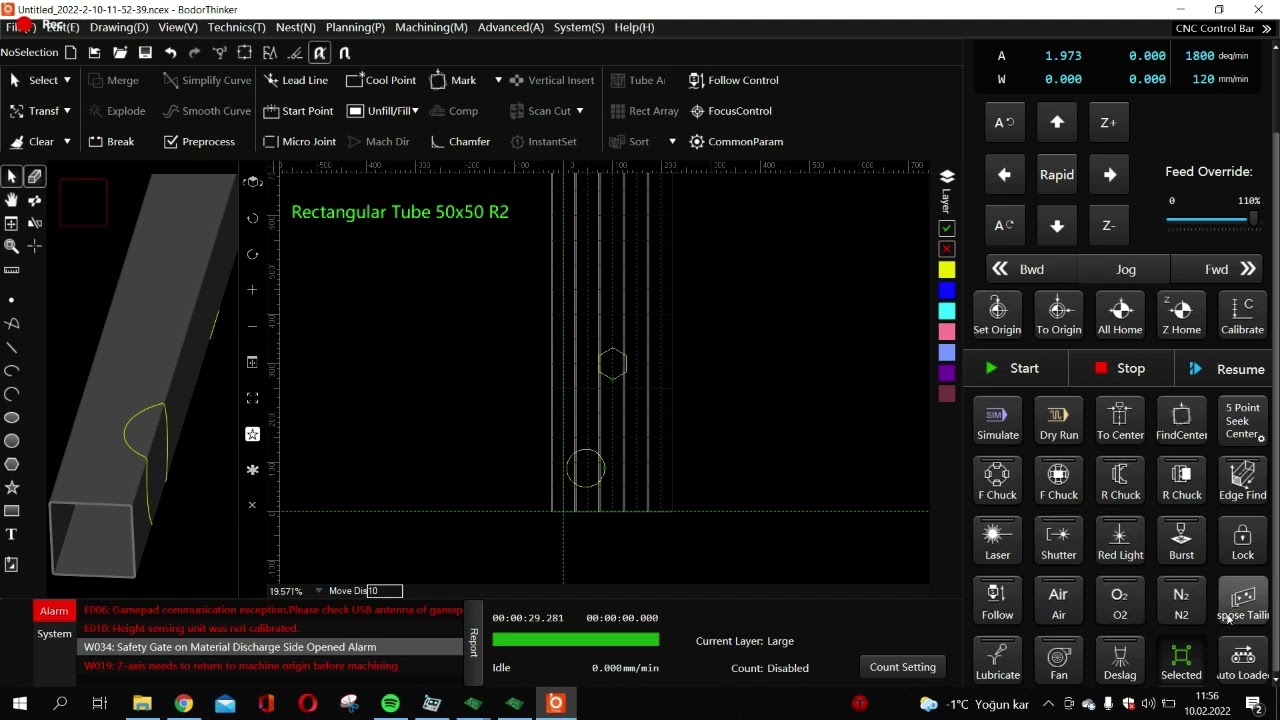Adjust the Feed Override slider handle

(1253, 220)
